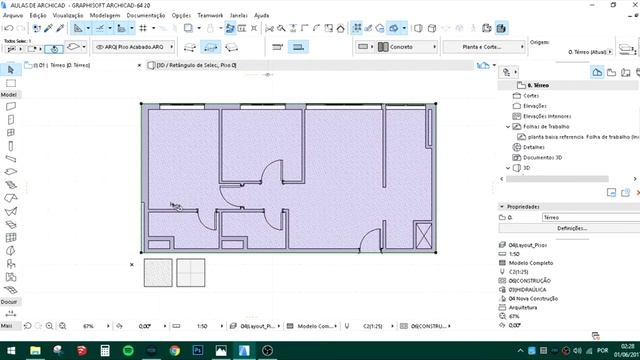Open Photoshop from the taskbar
This screenshot has width=640, height=360.
tap(198, 351)
